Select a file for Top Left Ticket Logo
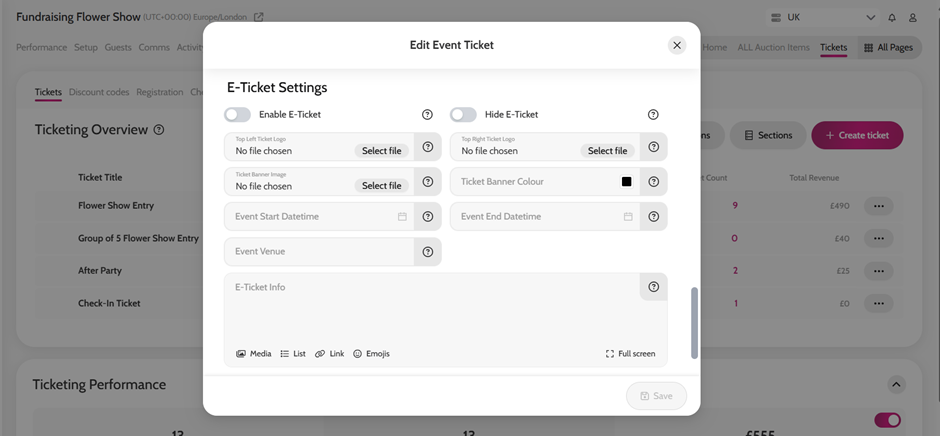 381,151
